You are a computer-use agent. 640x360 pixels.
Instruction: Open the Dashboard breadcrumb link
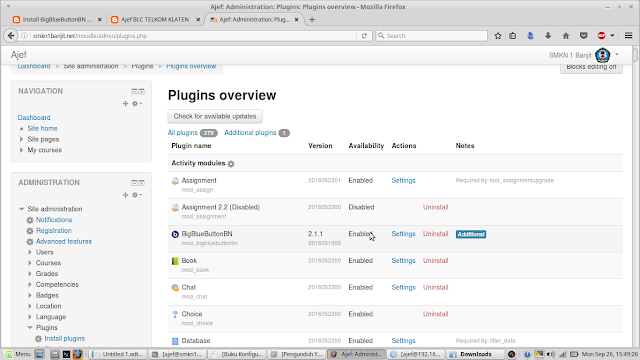34,67
